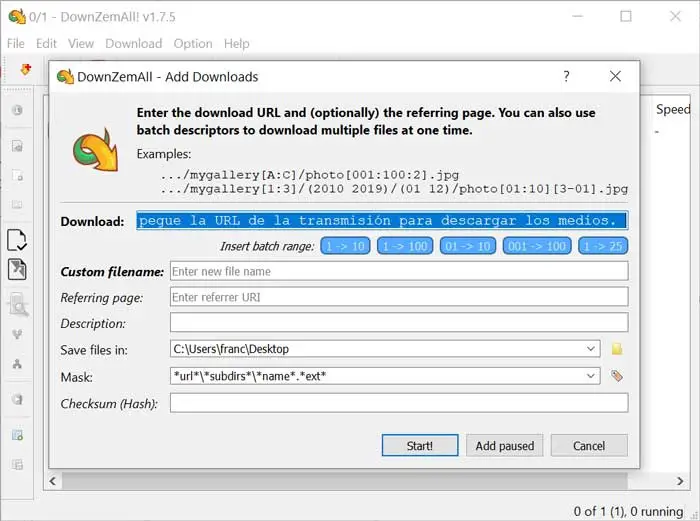Insert the 1 -> 25 batch range
700x521 pixels.
pyautogui.click(x=603, y=246)
